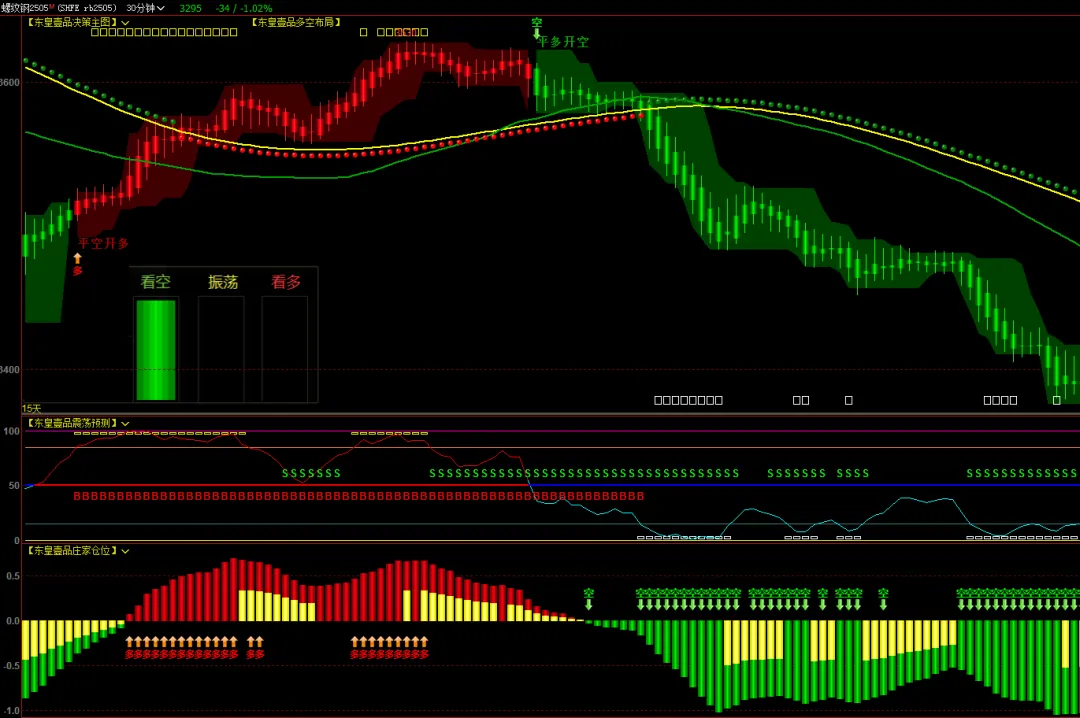
Task: Click the 50 level in oscillator axis
Action: (14, 486)
